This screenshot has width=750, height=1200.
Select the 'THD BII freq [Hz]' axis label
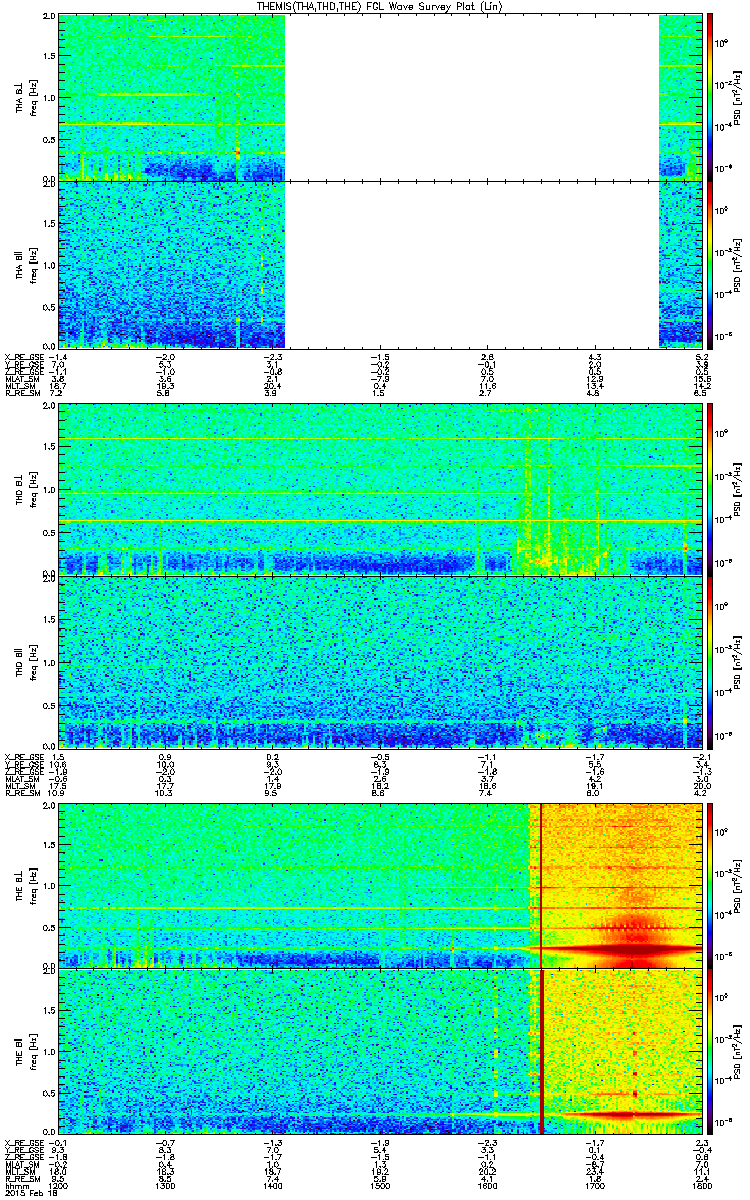(x=25, y=661)
